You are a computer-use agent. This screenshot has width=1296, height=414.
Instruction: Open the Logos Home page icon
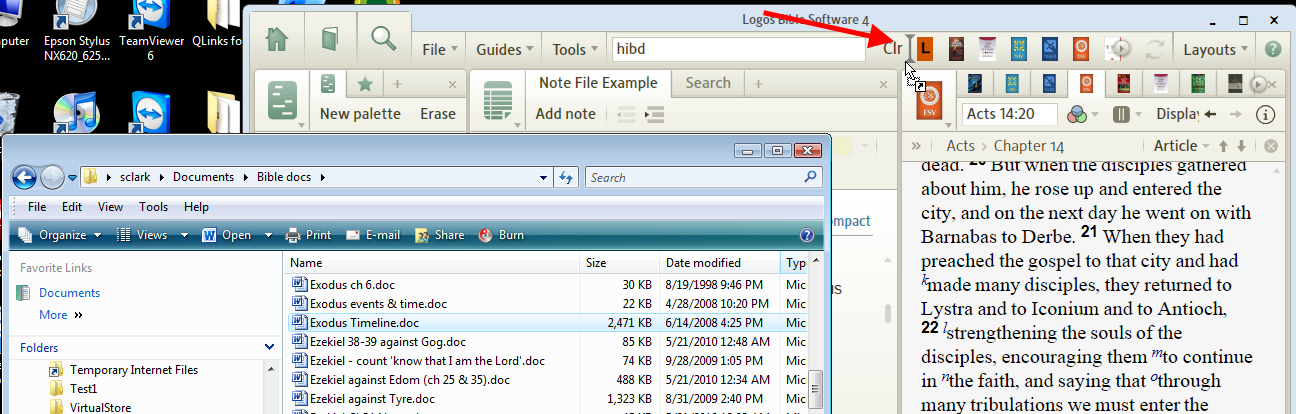click(x=279, y=40)
